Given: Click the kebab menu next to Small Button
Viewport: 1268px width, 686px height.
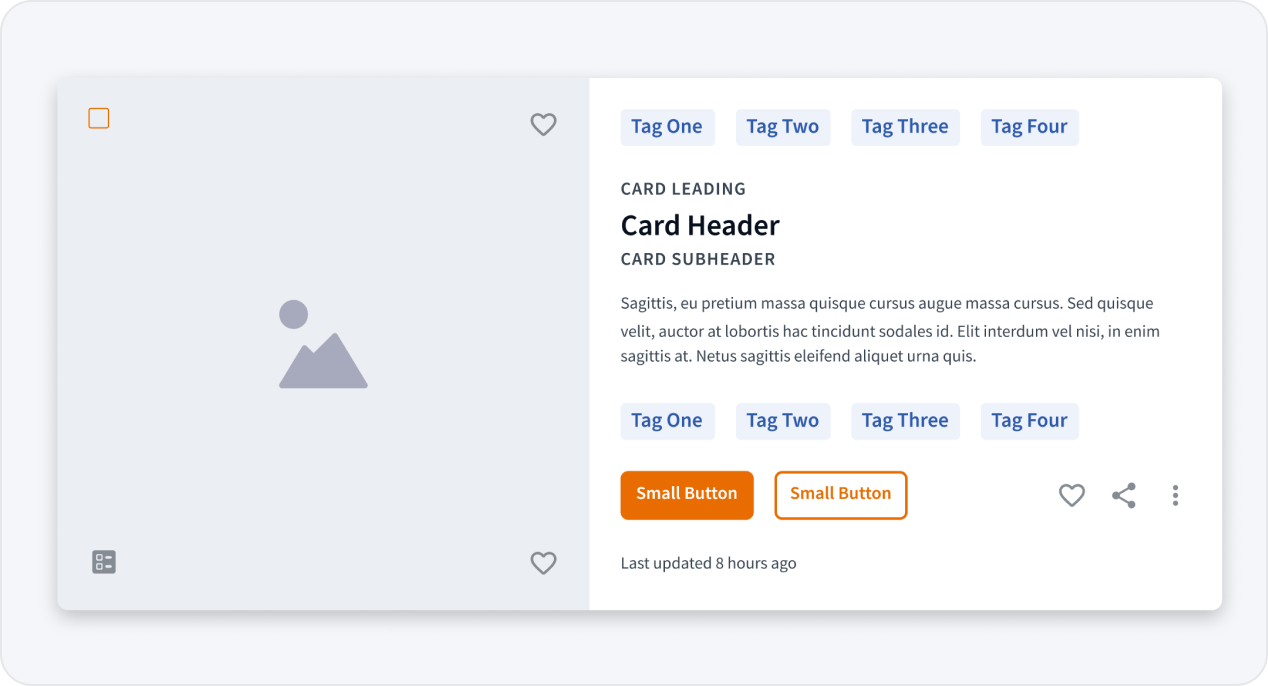Looking at the screenshot, I should (1175, 495).
